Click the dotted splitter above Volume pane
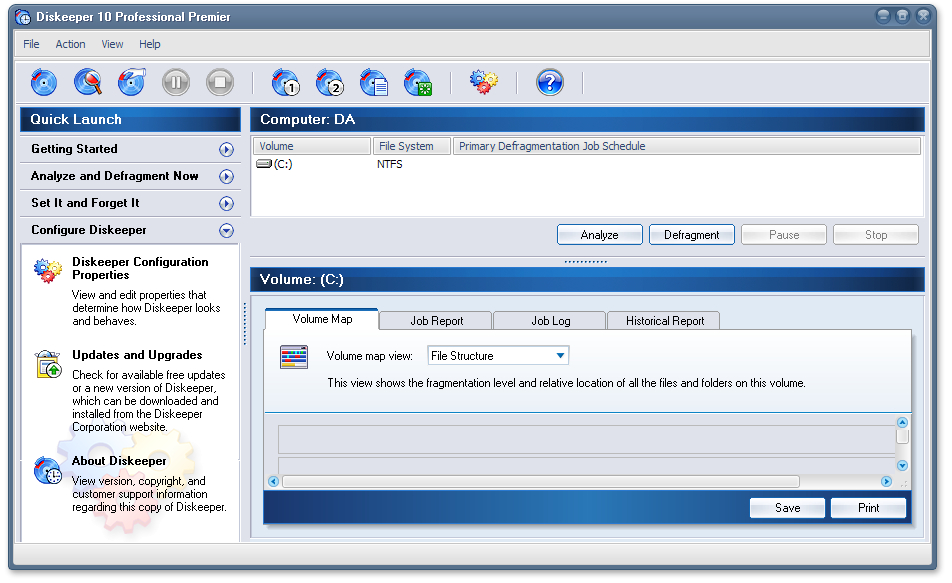This screenshot has width=952, height=583. [x=585, y=262]
